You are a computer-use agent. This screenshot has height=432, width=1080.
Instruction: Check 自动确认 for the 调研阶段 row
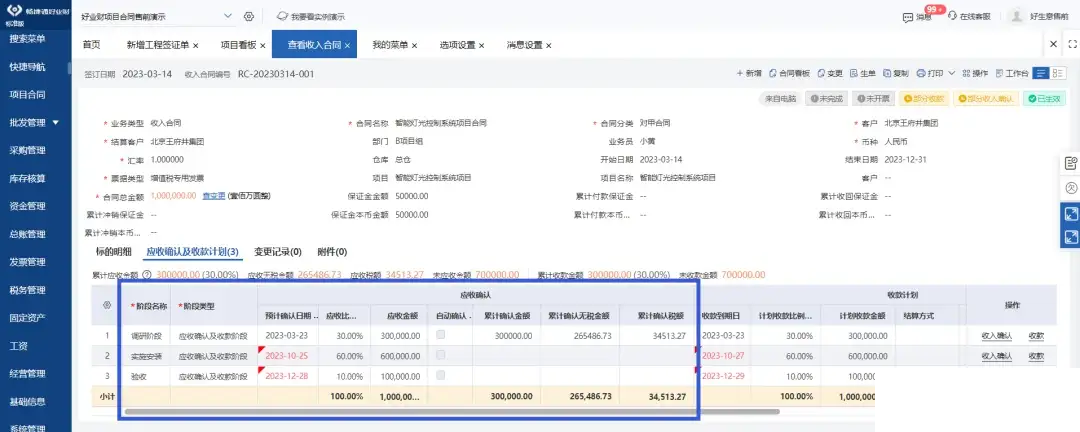coord(440,334)
